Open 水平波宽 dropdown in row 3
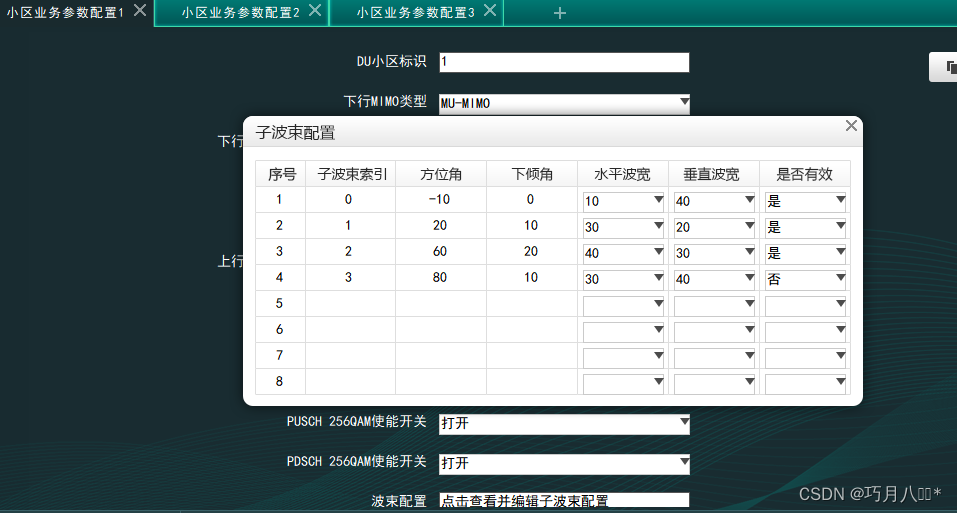 point(623,253)
